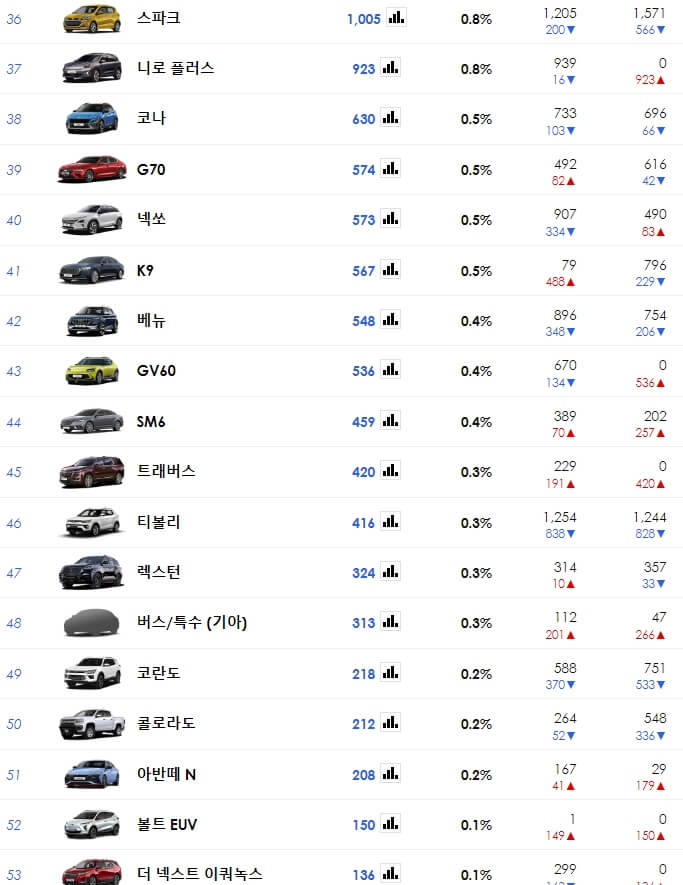Open the bar chart icon for 볼트 EUV
Image resolution: width=683 pixels, height=885 pixels.
pos(390,823)
